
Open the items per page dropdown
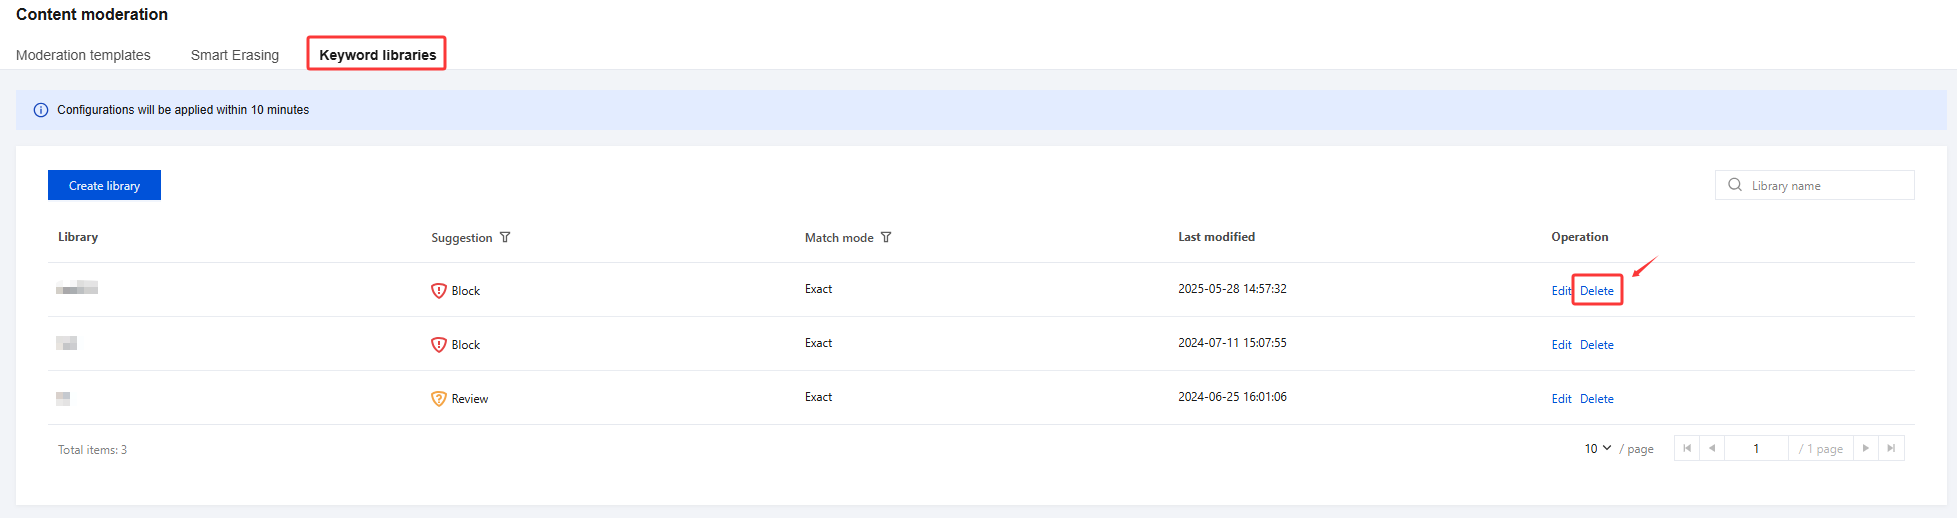1597,449
